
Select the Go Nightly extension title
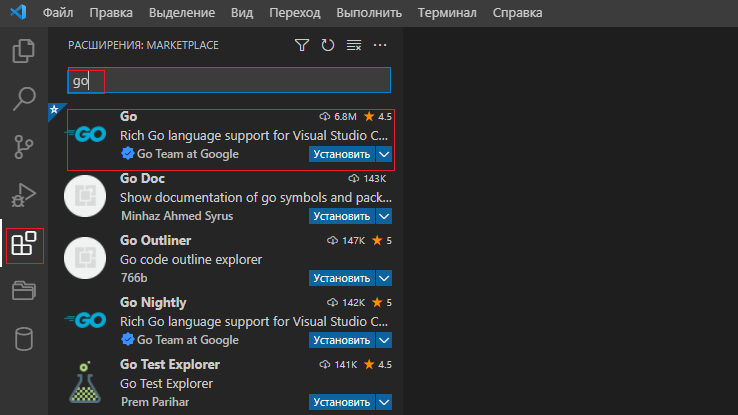pyautogui.click(x=153, y=303)
